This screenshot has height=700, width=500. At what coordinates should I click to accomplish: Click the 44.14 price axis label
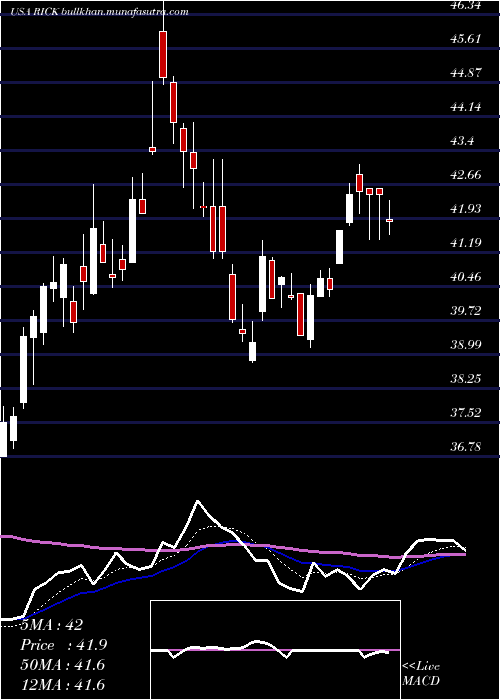tap(466, 107)
